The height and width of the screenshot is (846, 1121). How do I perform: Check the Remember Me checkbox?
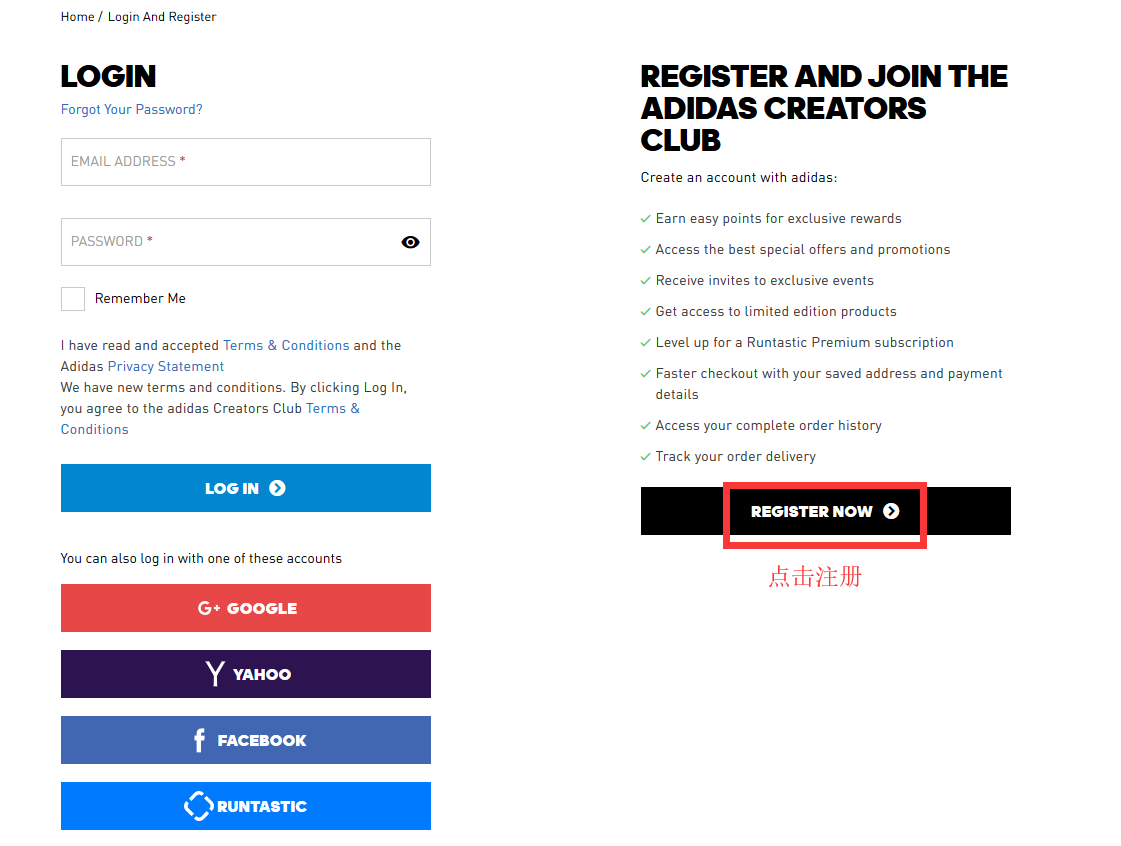73,299
